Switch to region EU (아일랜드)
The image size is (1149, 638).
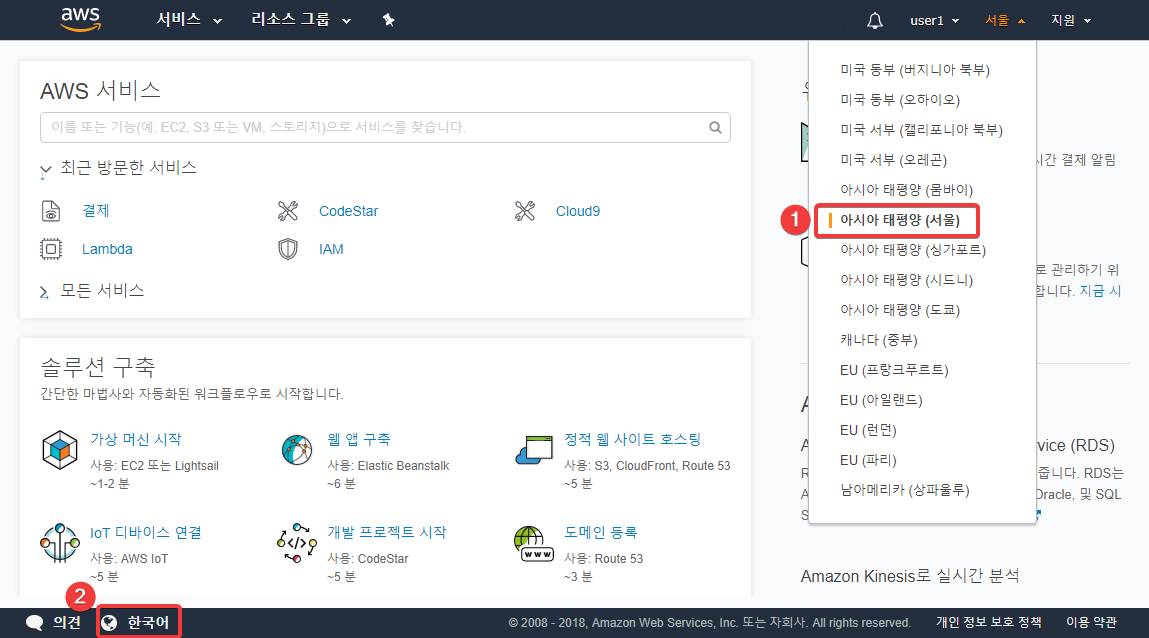pos(881,400)
